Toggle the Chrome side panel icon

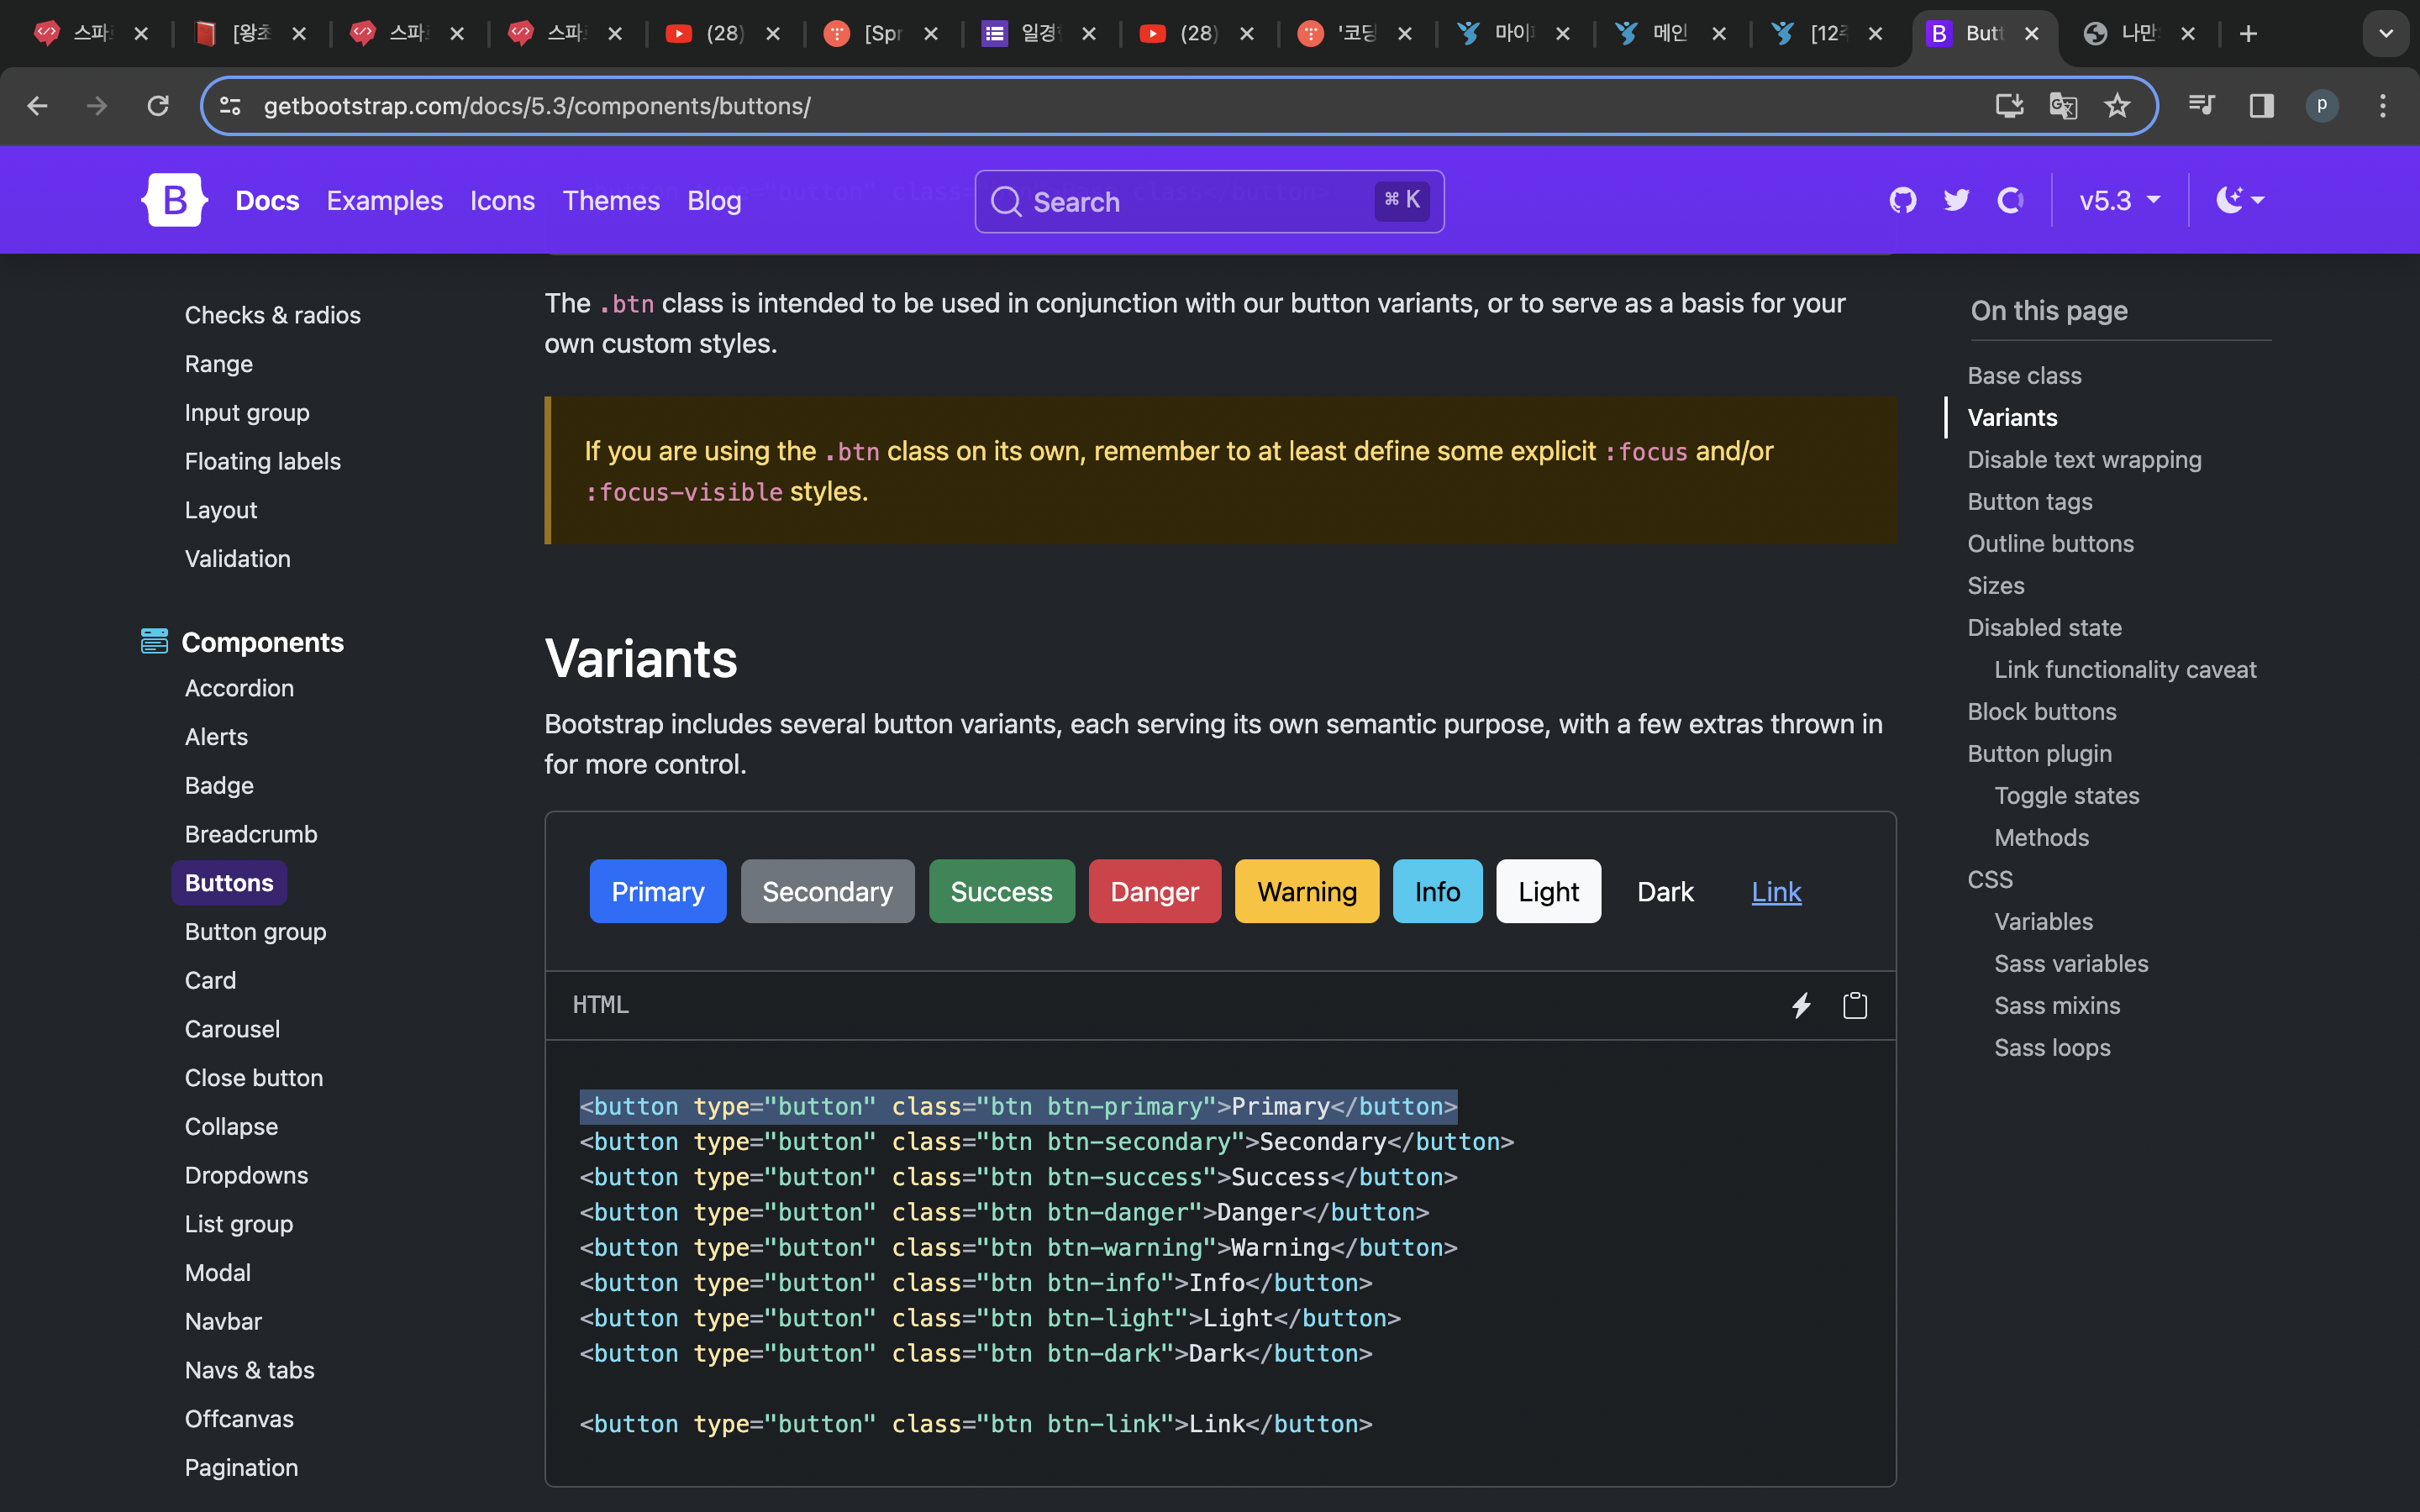[2261, 106]
